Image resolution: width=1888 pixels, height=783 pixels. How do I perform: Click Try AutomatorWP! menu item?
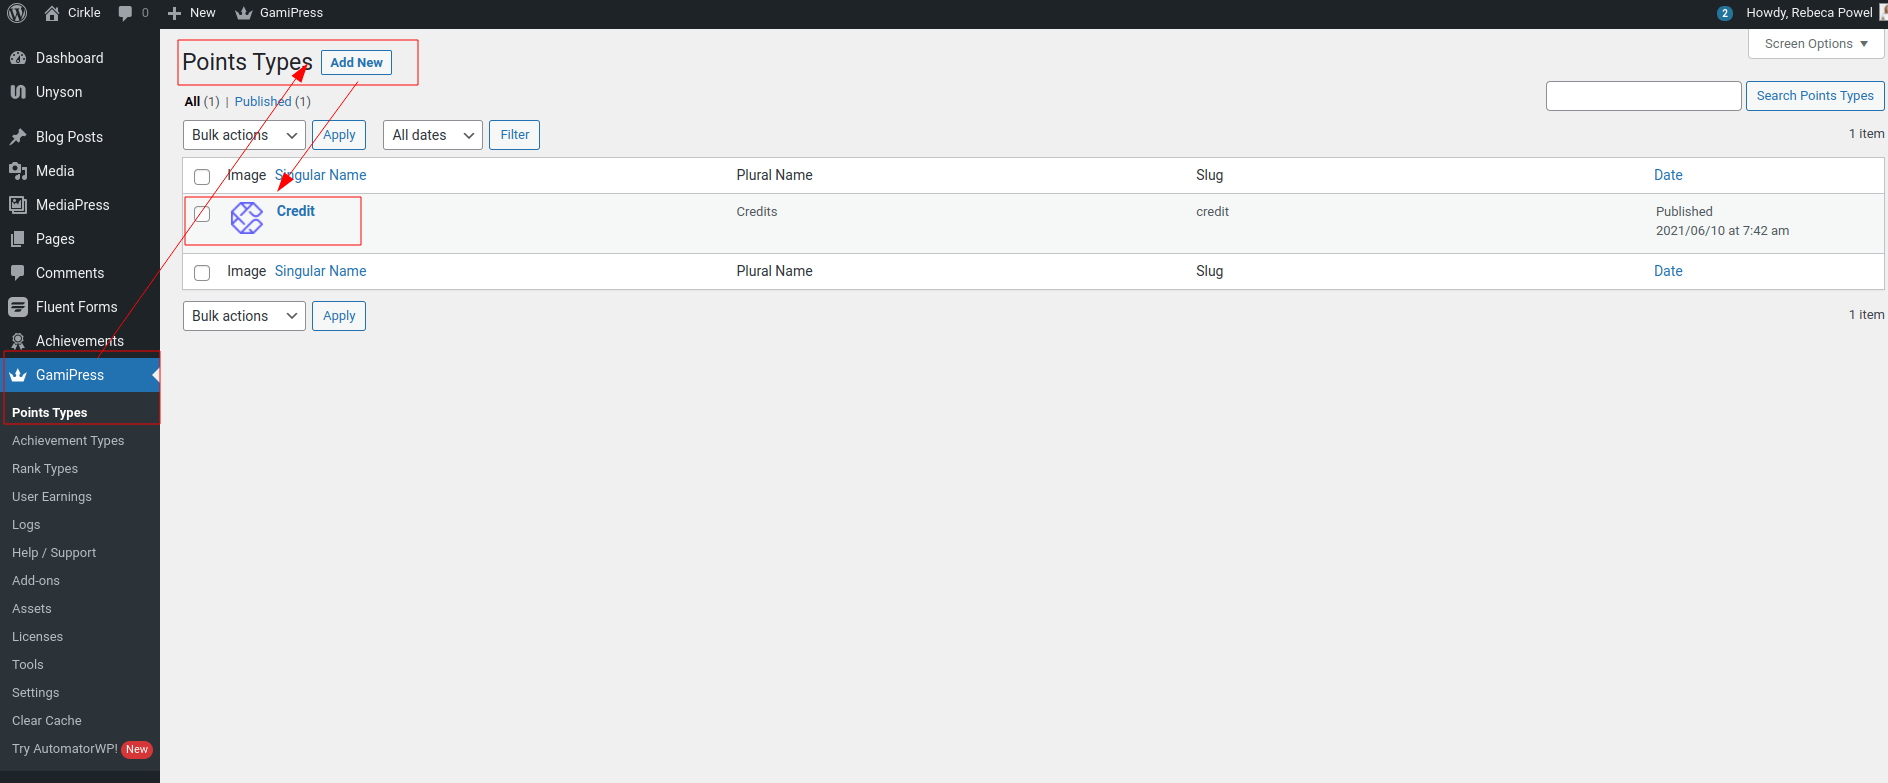65,748
